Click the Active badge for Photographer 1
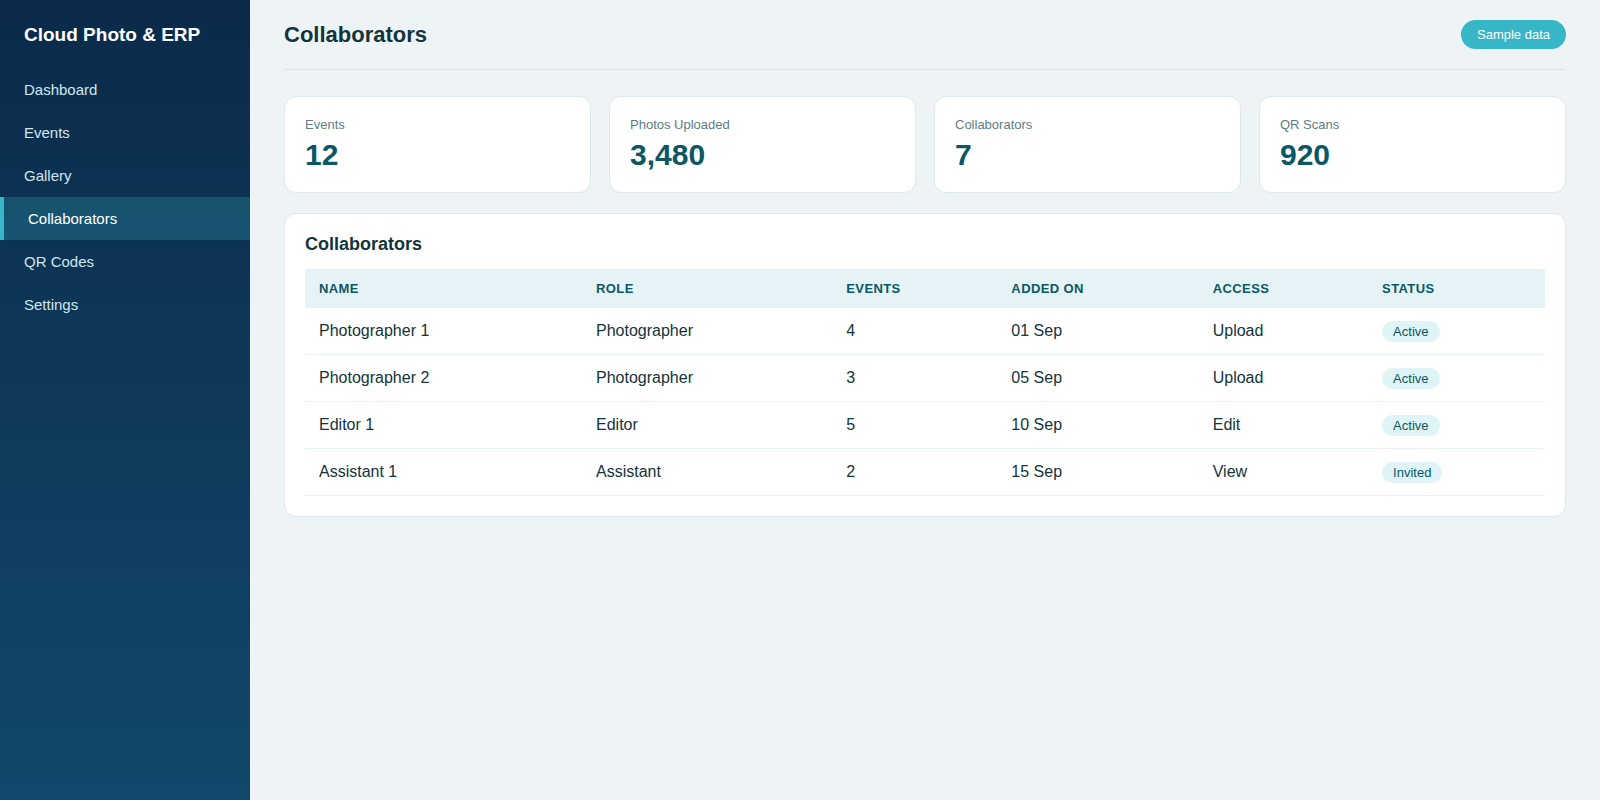 pos(1410,332)
